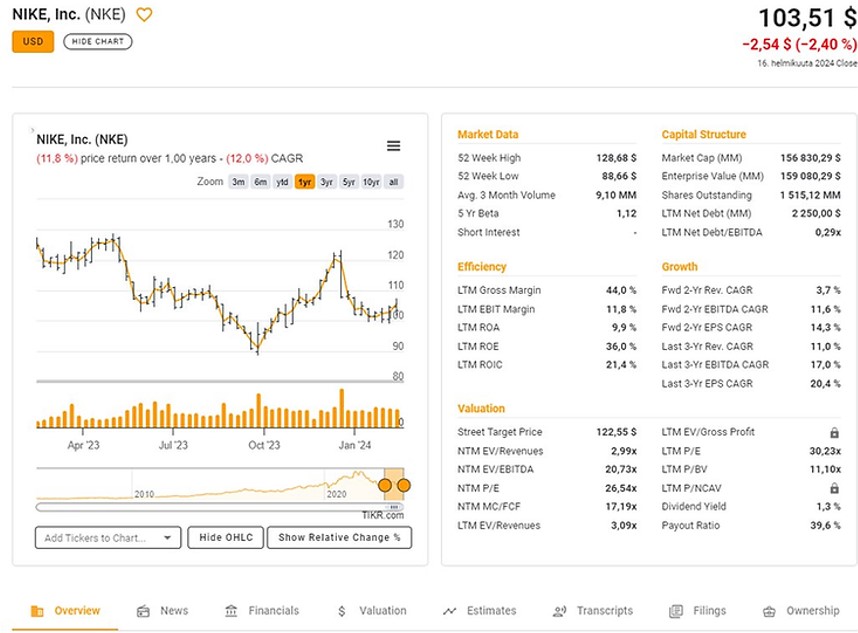The width and height of the screenshot is (858, 633).
Task: Open the Financials tab
Action: pyautogui.click(x=262, y=611)
